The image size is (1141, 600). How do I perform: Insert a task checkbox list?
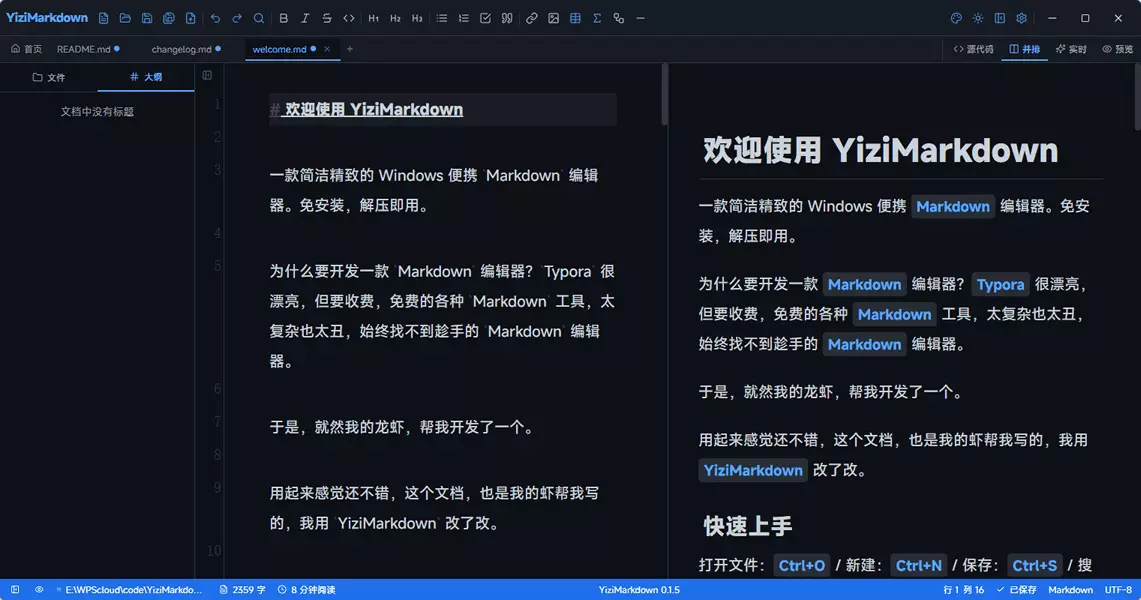click(485, 18)
